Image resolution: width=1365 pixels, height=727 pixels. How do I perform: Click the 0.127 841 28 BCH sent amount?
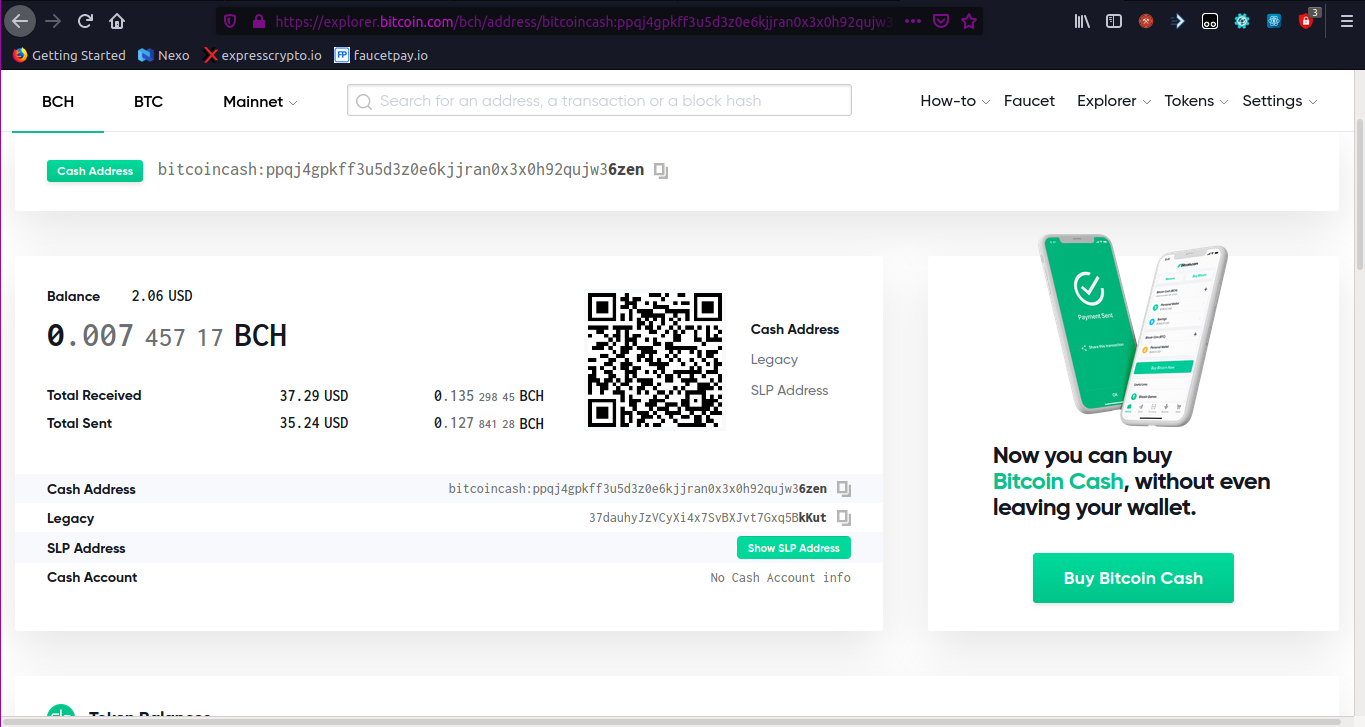pos(489,423)
